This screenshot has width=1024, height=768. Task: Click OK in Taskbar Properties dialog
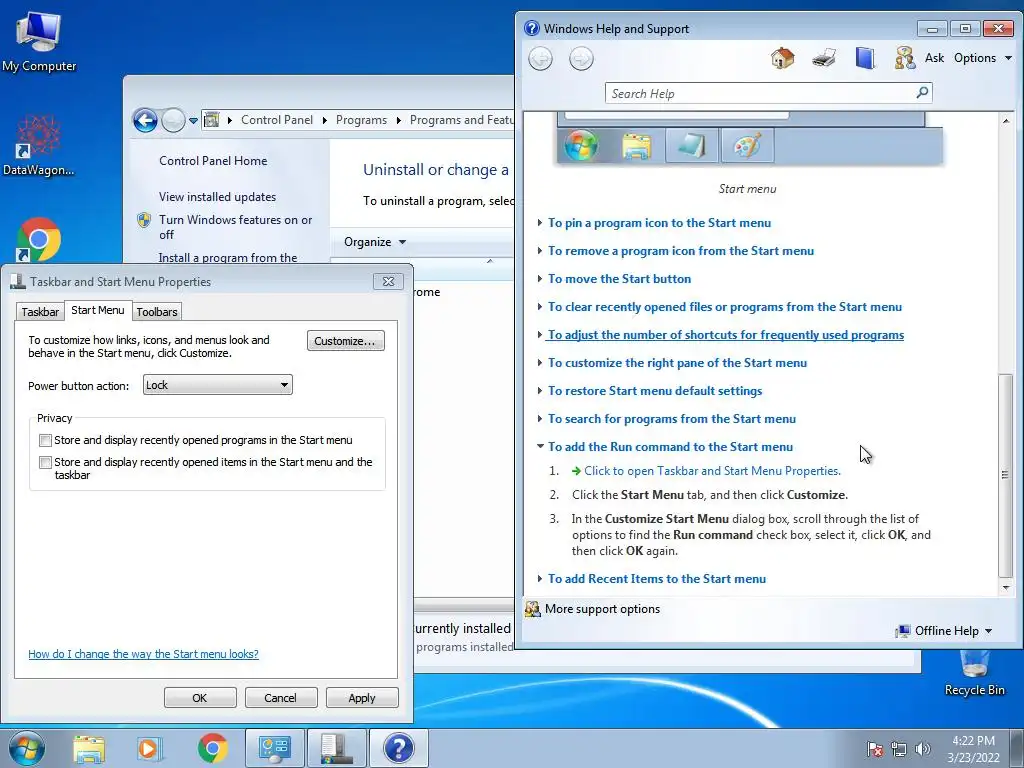200,698
